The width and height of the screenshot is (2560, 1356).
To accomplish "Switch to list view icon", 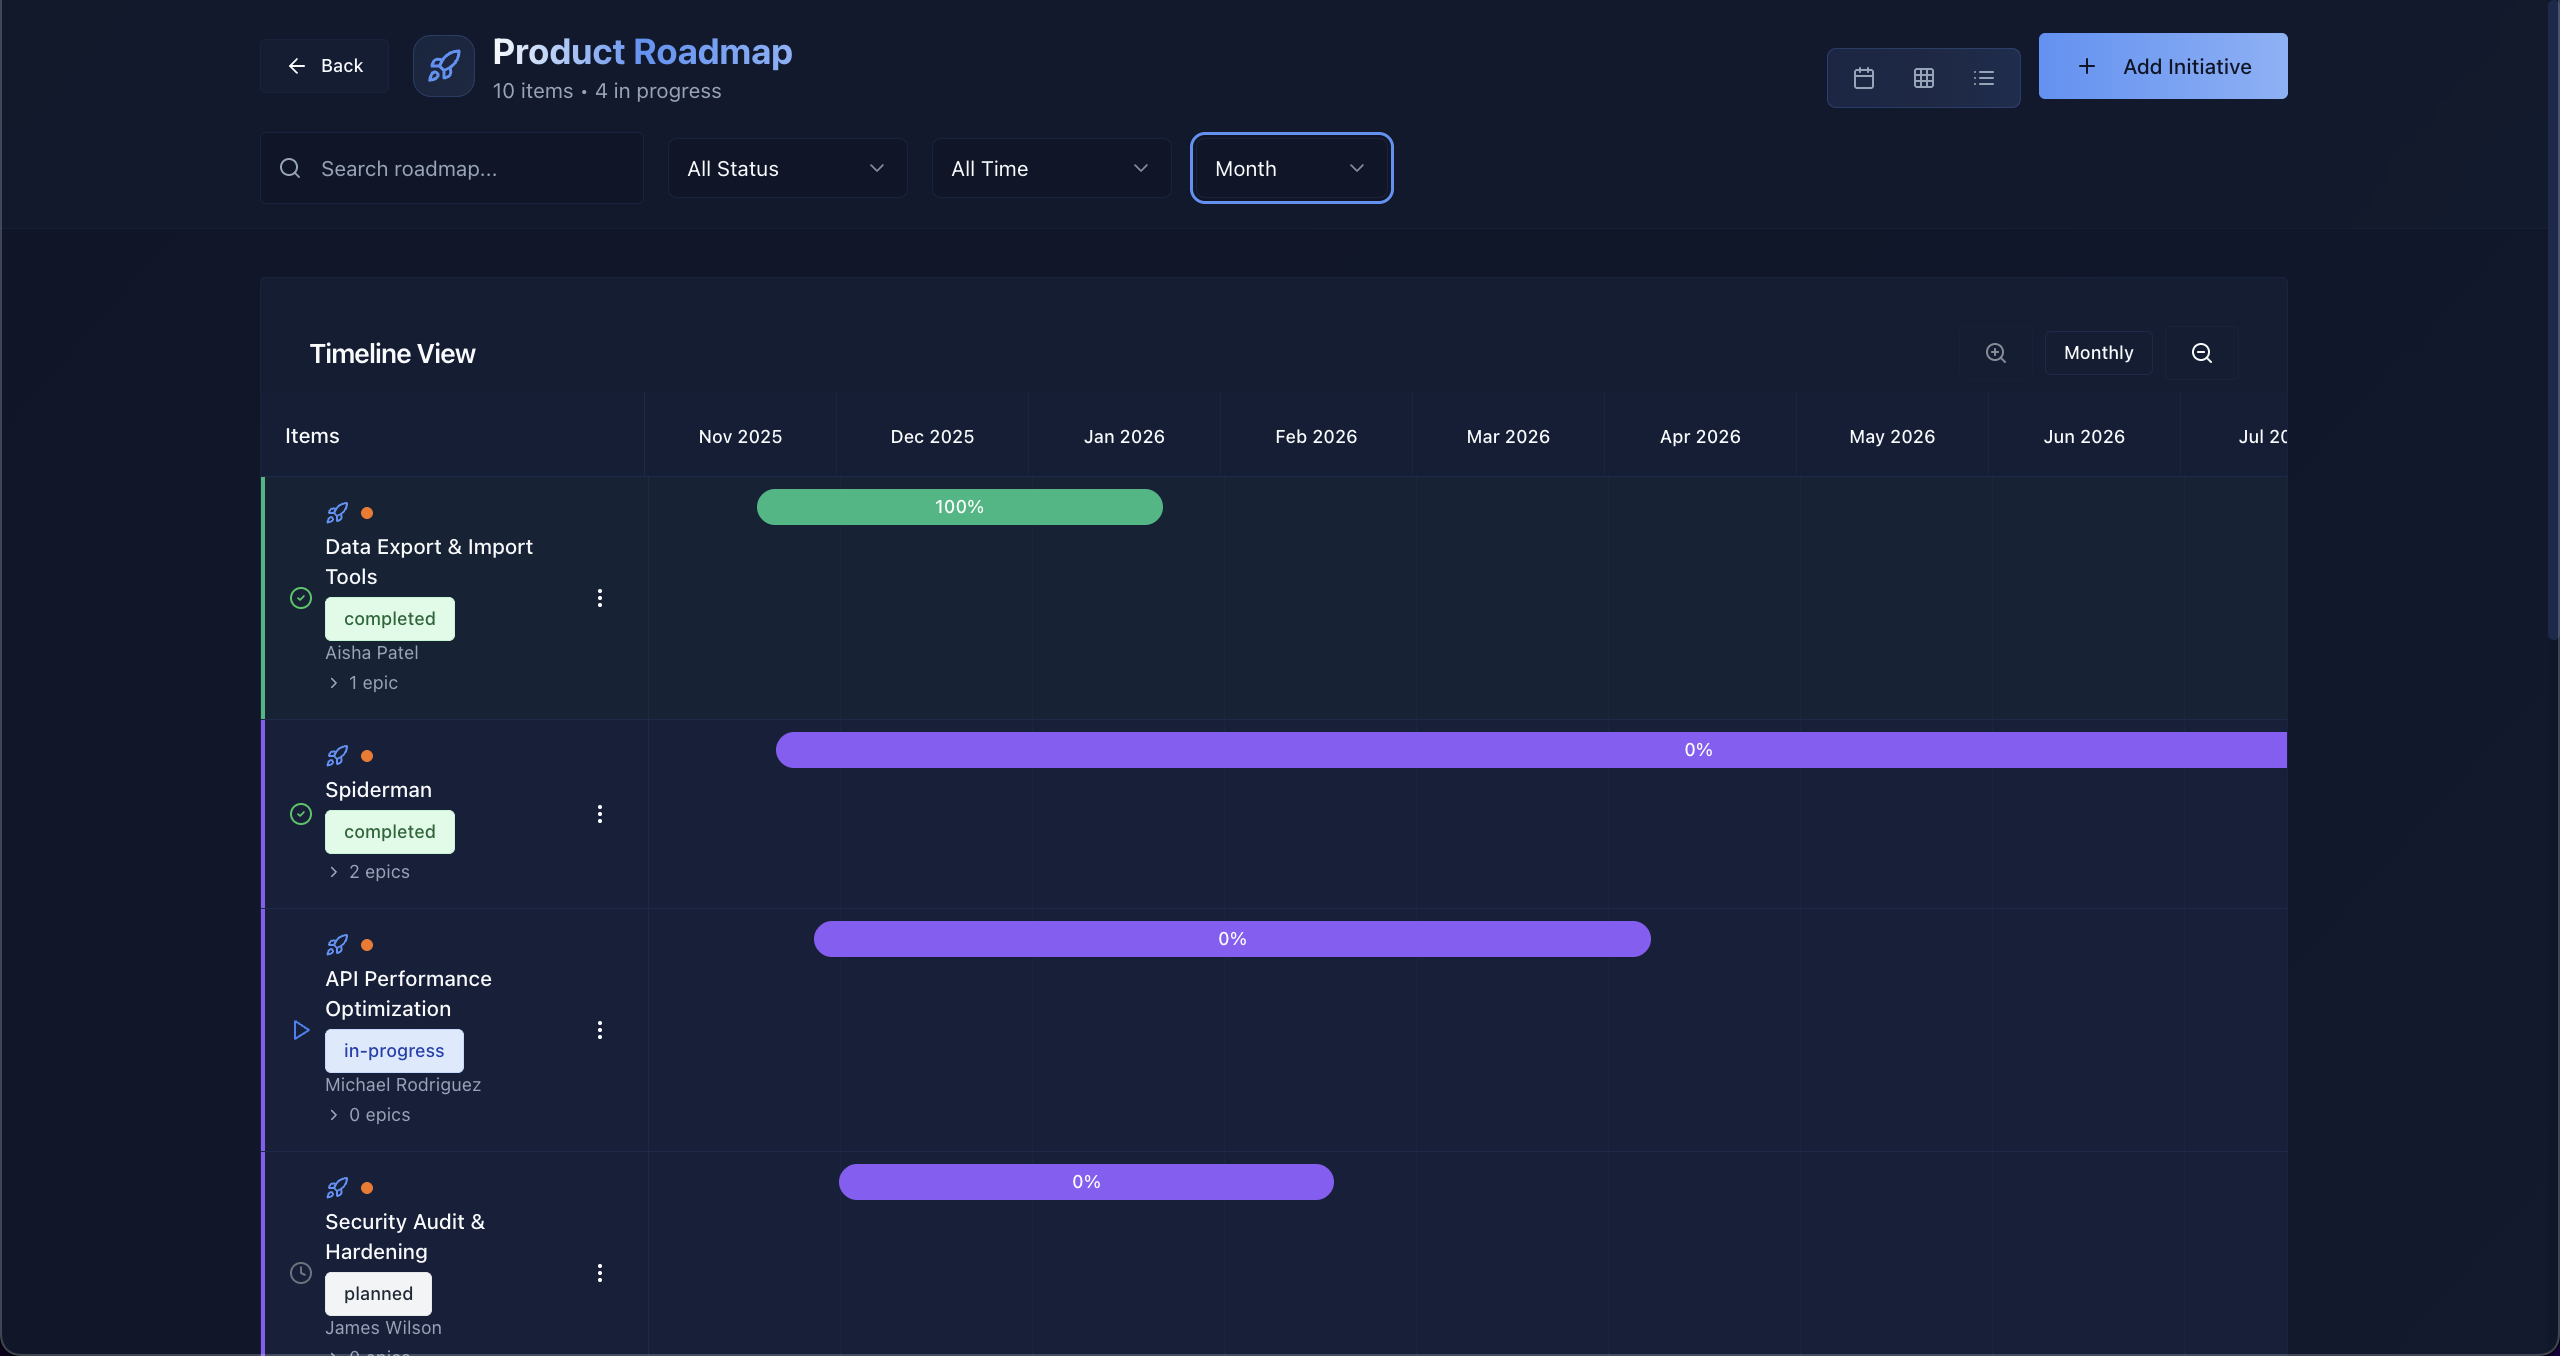I will coord(1984,78).
